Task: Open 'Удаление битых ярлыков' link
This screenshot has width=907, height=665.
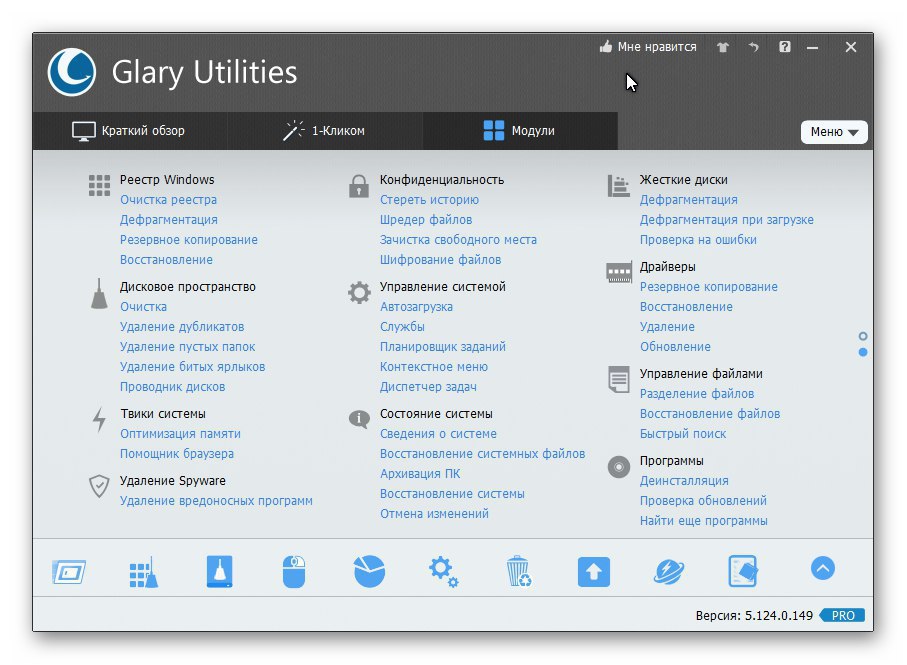Action: [192, 367]
